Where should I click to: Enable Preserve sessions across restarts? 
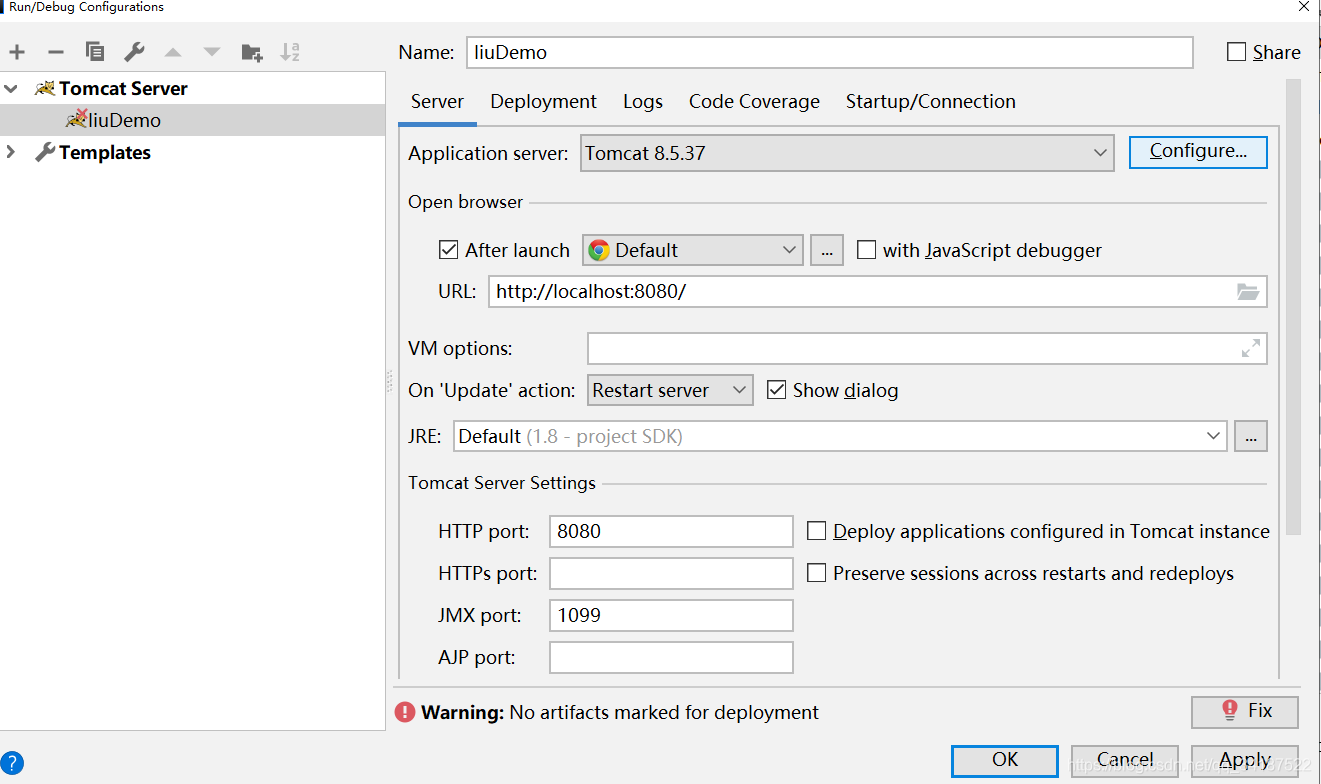pos(816,573)
